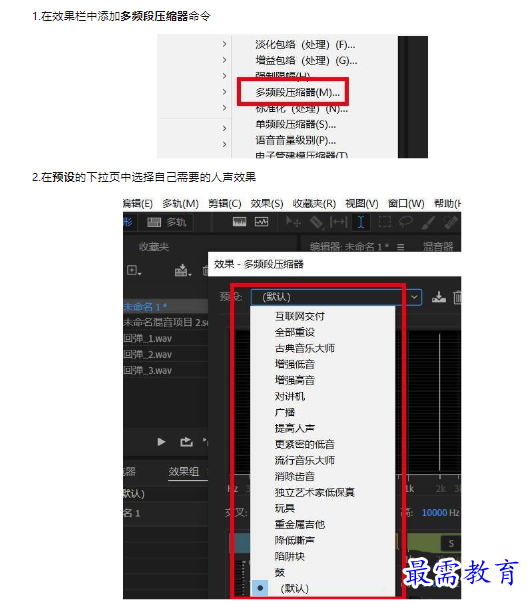Open the 多轨(M) menu
The width and height of the screenshot is (527, 604).
coord(180,203)
